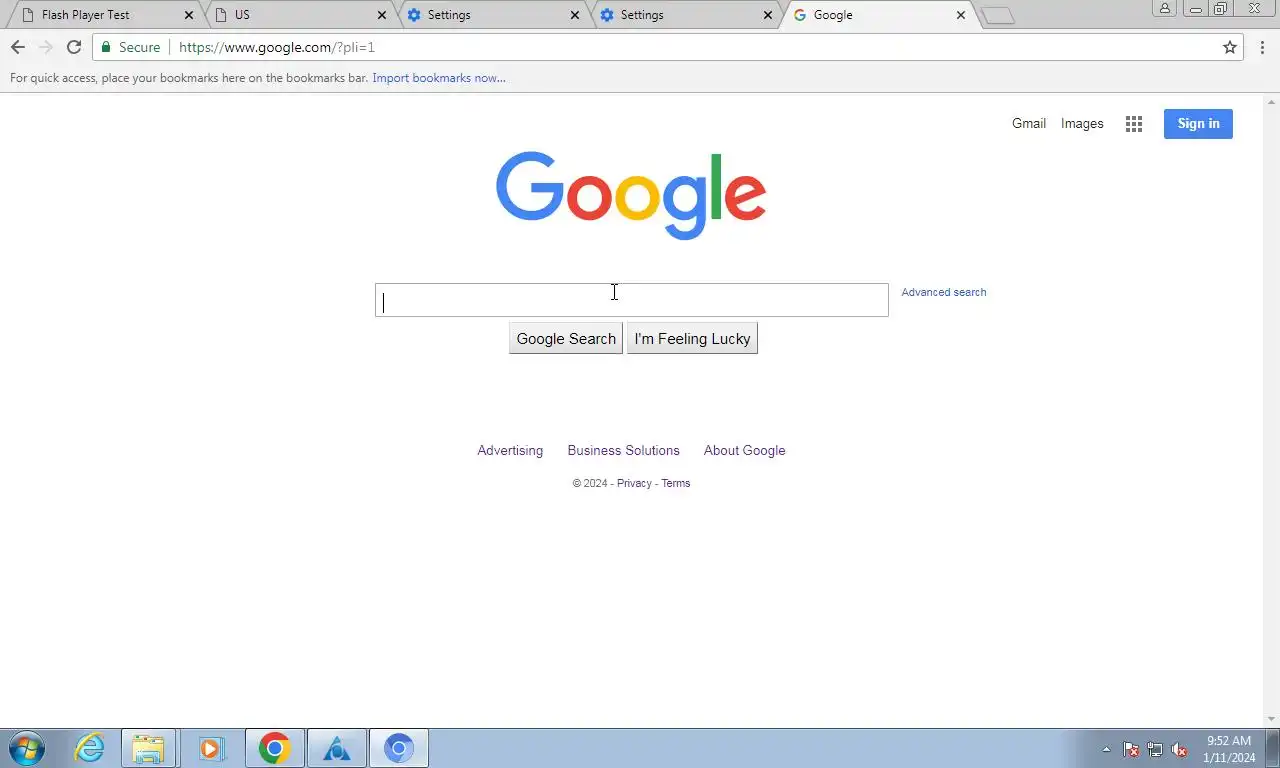Click the green Secure padlock icon

pyautogui.click(x=106, y=47)
